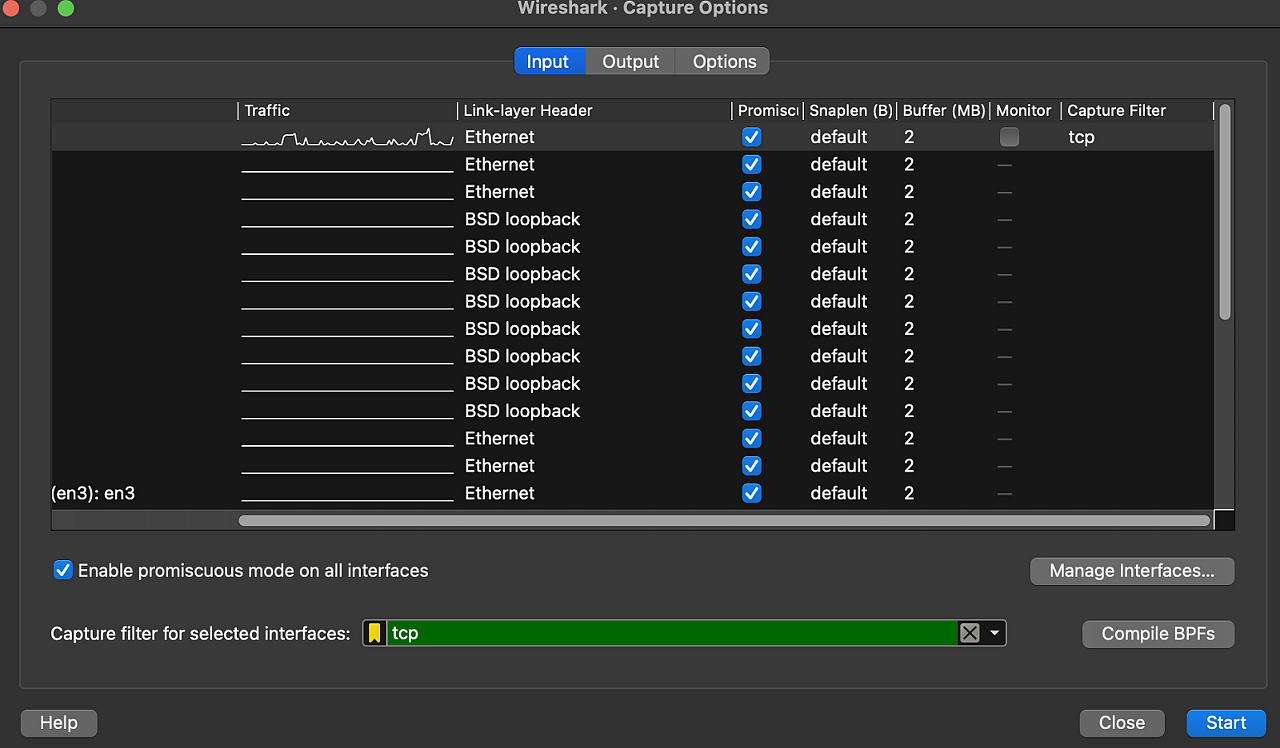Image resolution: width=1280 pixels, height=748 pixels.
Task: Switch to the Output tab
Action: 631,61
